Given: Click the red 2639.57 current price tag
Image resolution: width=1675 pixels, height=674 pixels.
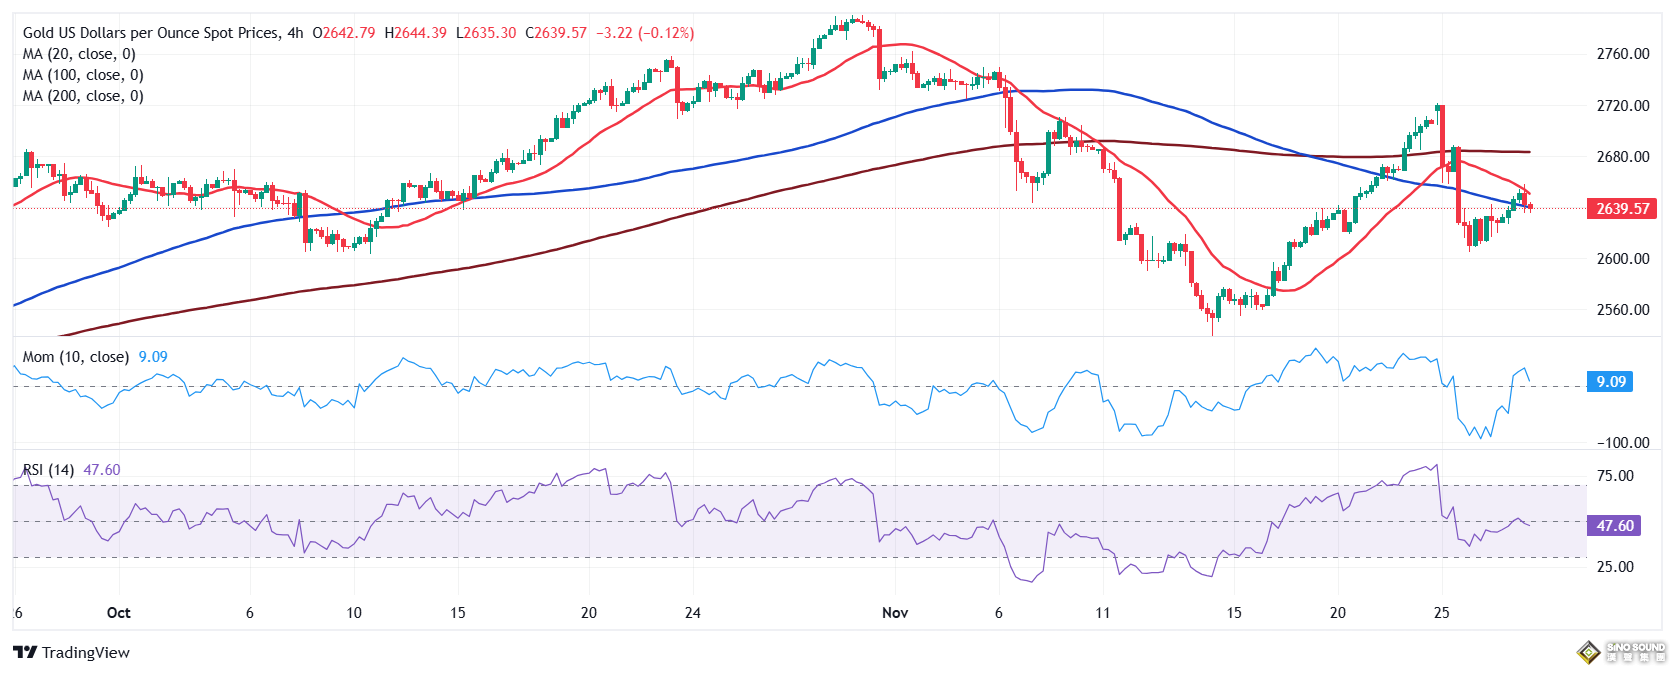Looking at the screenshot, I should 1621,209.
